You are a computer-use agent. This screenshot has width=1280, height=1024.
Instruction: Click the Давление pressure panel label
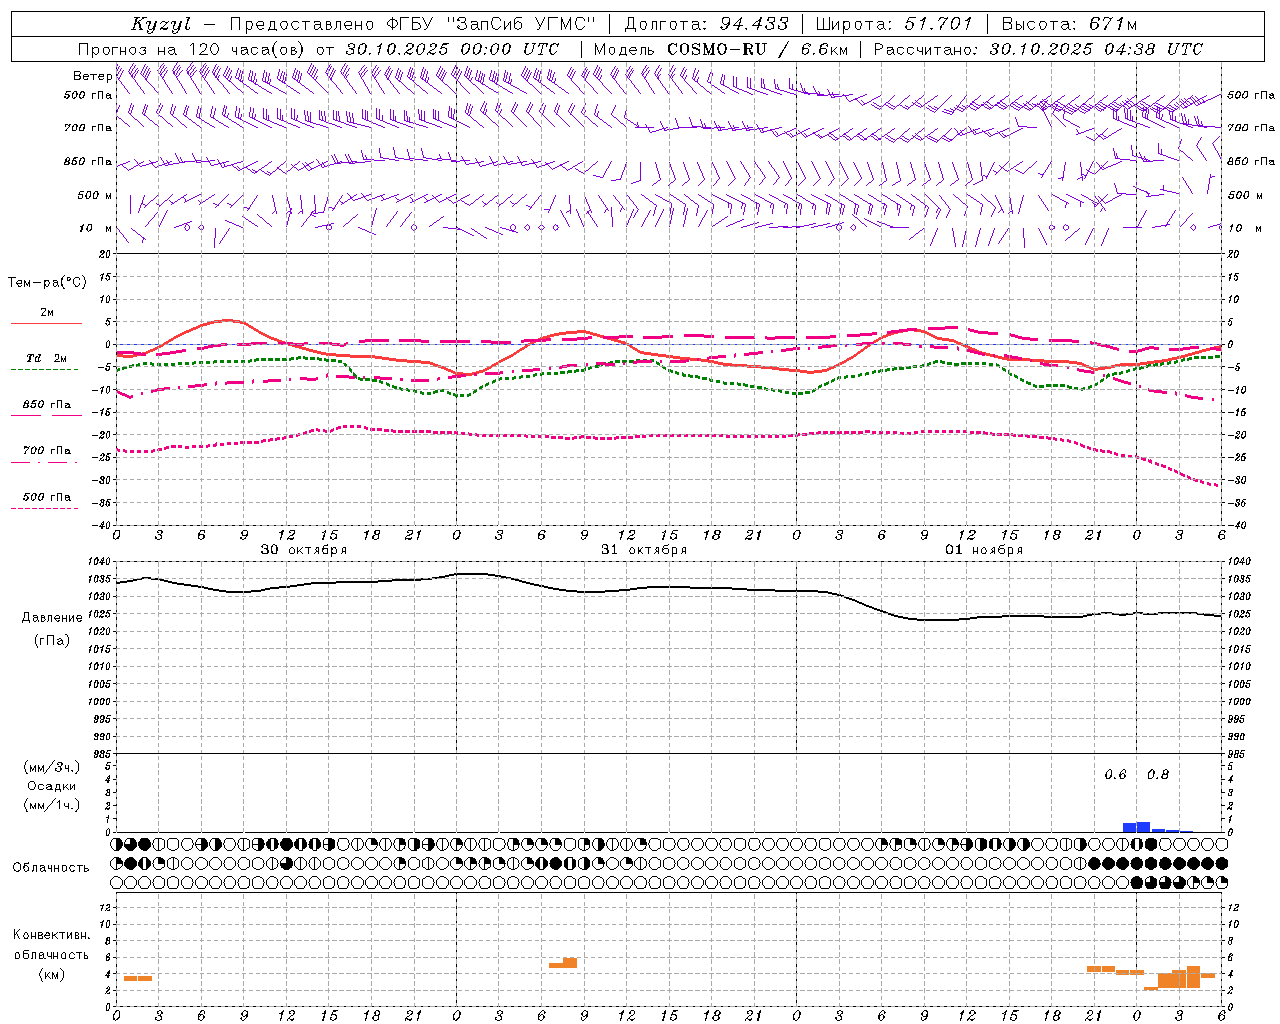(52, 618)
